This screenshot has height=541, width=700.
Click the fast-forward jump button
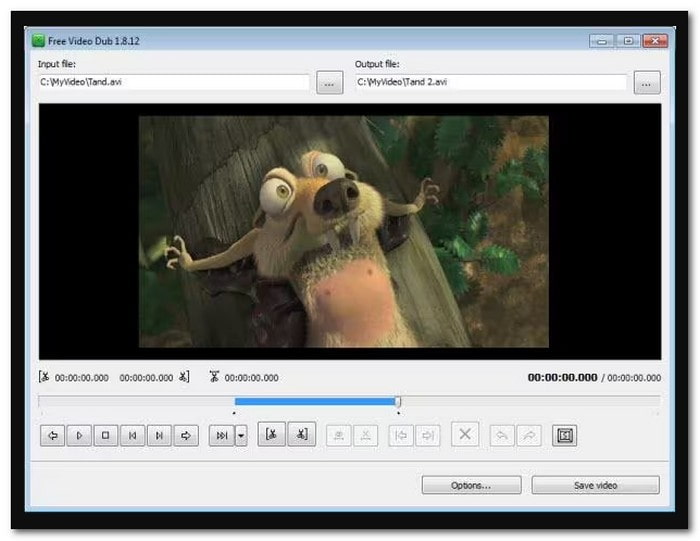coord(221,435)
